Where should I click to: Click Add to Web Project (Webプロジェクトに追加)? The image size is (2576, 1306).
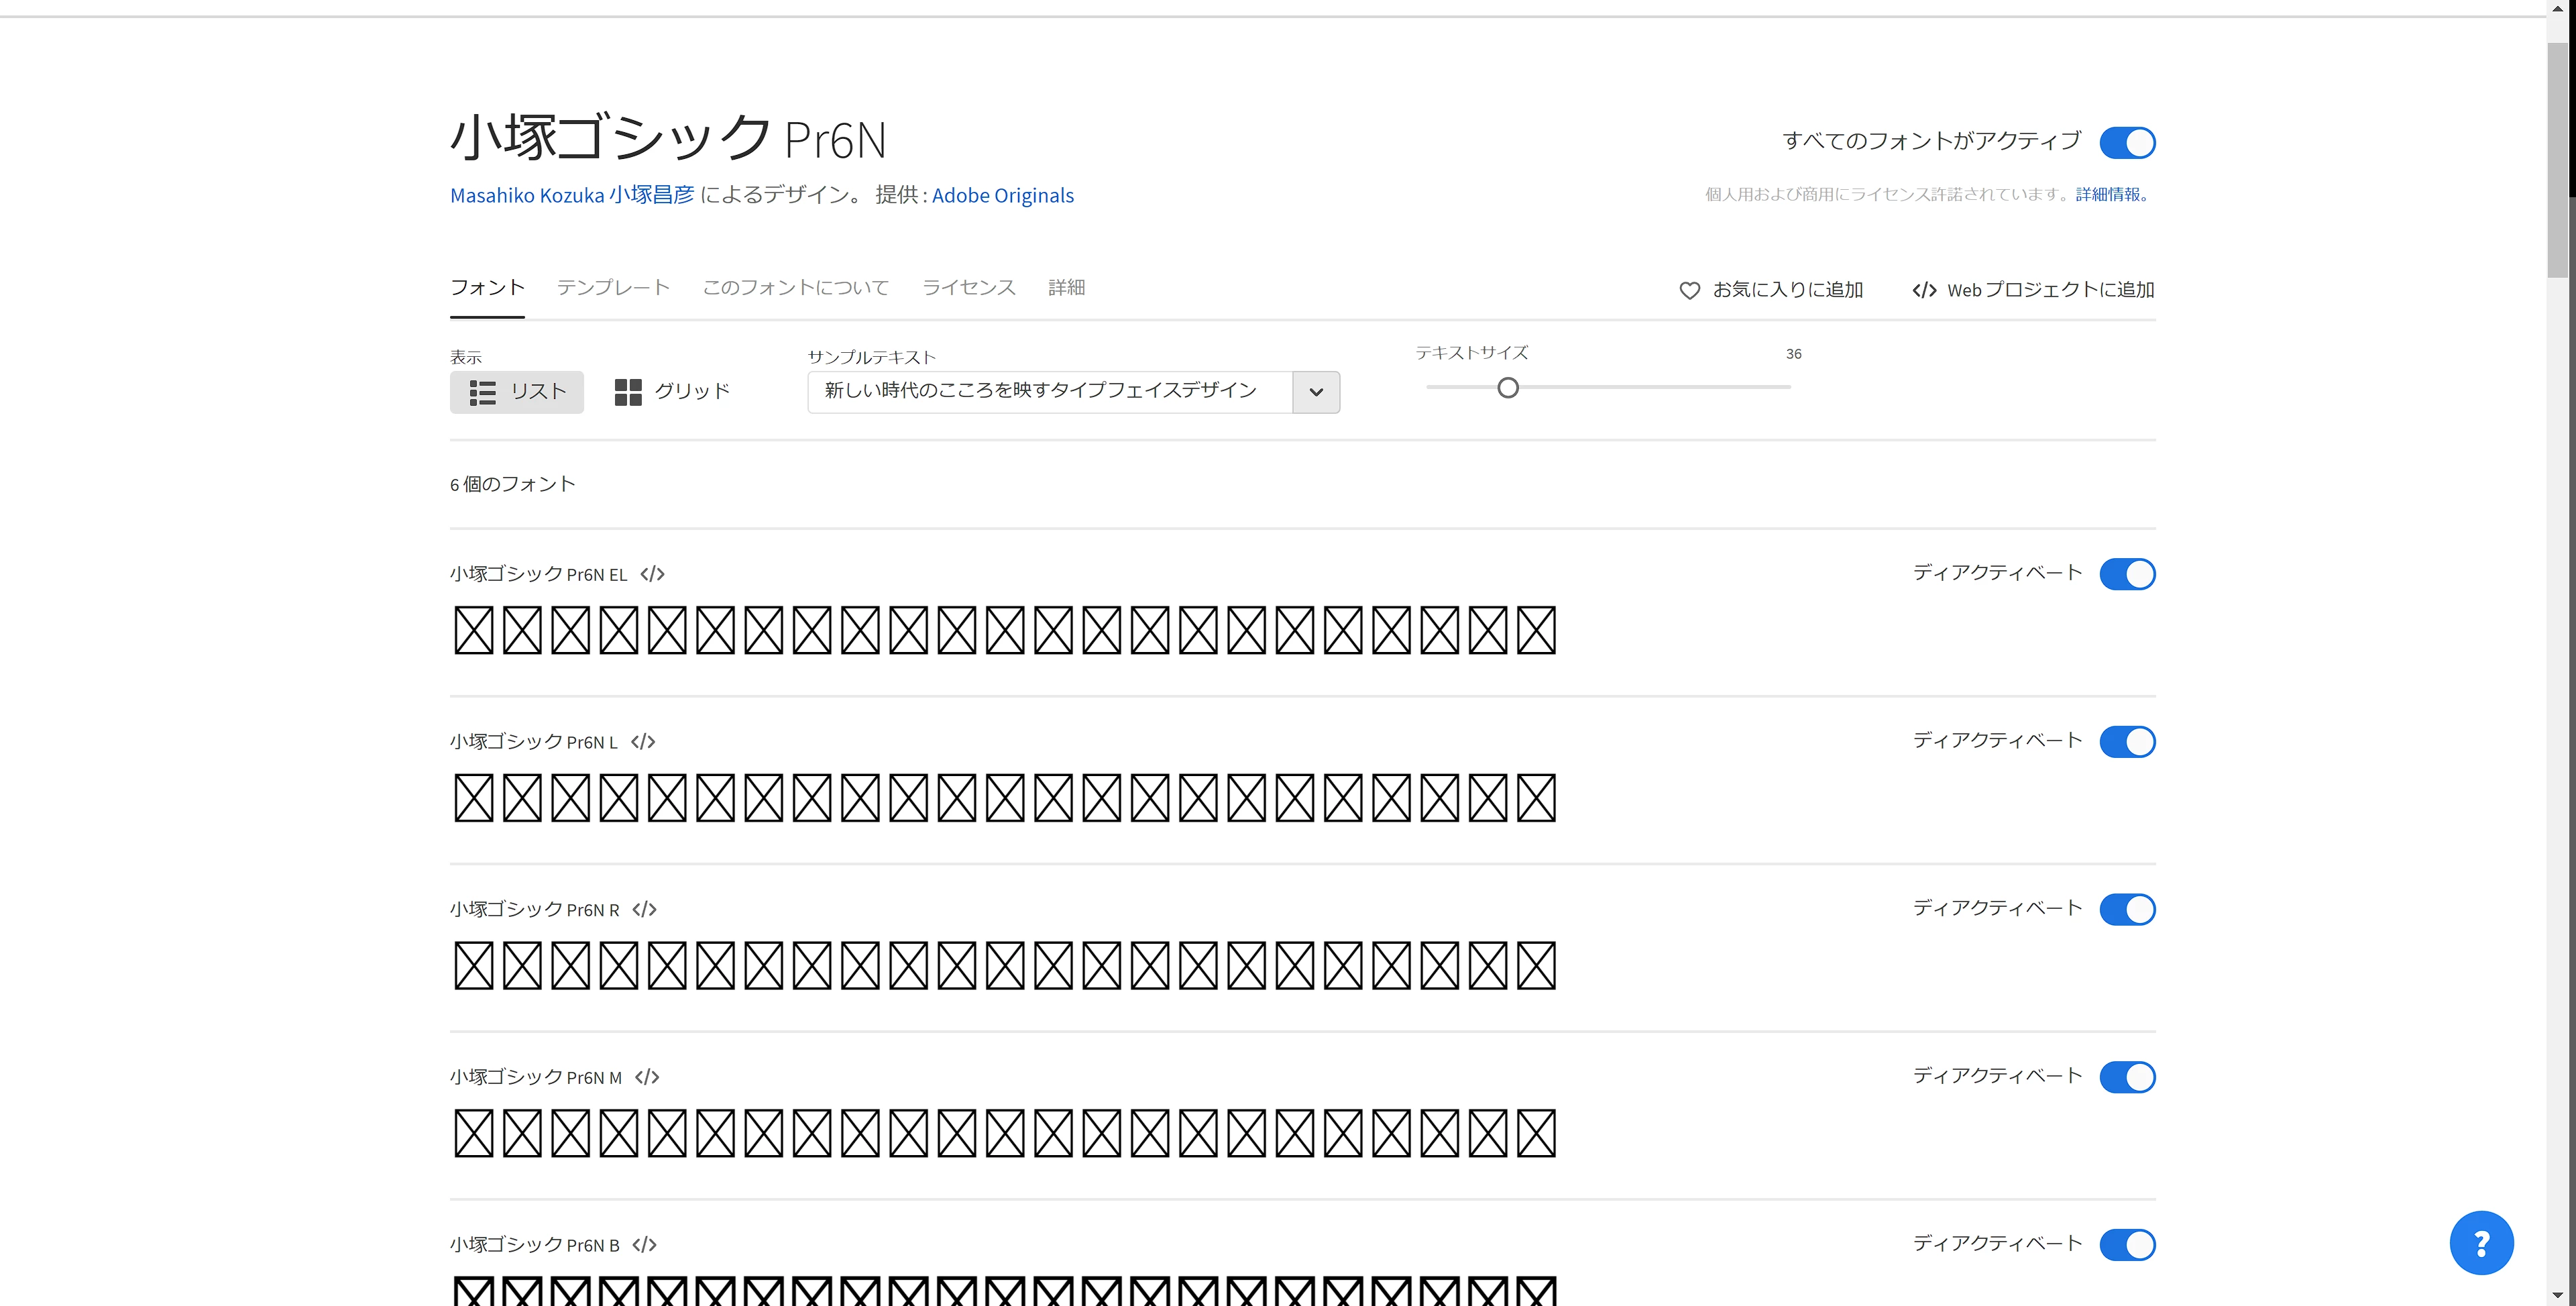point(2033,290)
